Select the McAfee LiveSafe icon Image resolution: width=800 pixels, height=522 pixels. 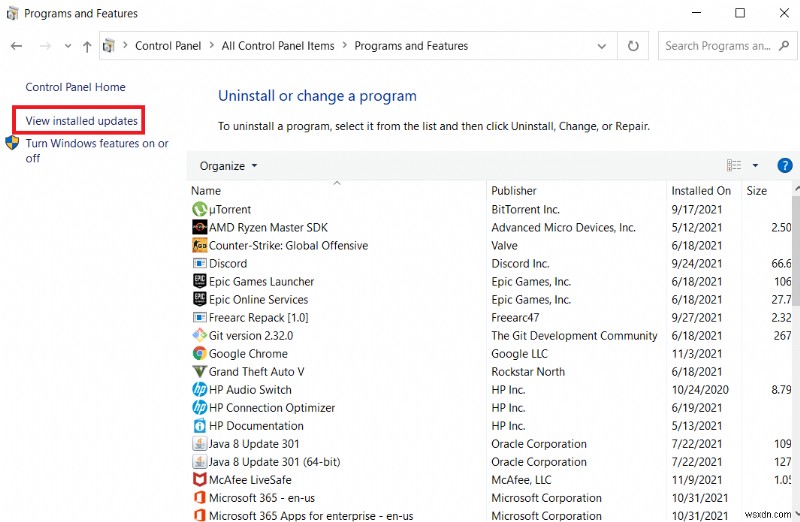tap(199, 479)
